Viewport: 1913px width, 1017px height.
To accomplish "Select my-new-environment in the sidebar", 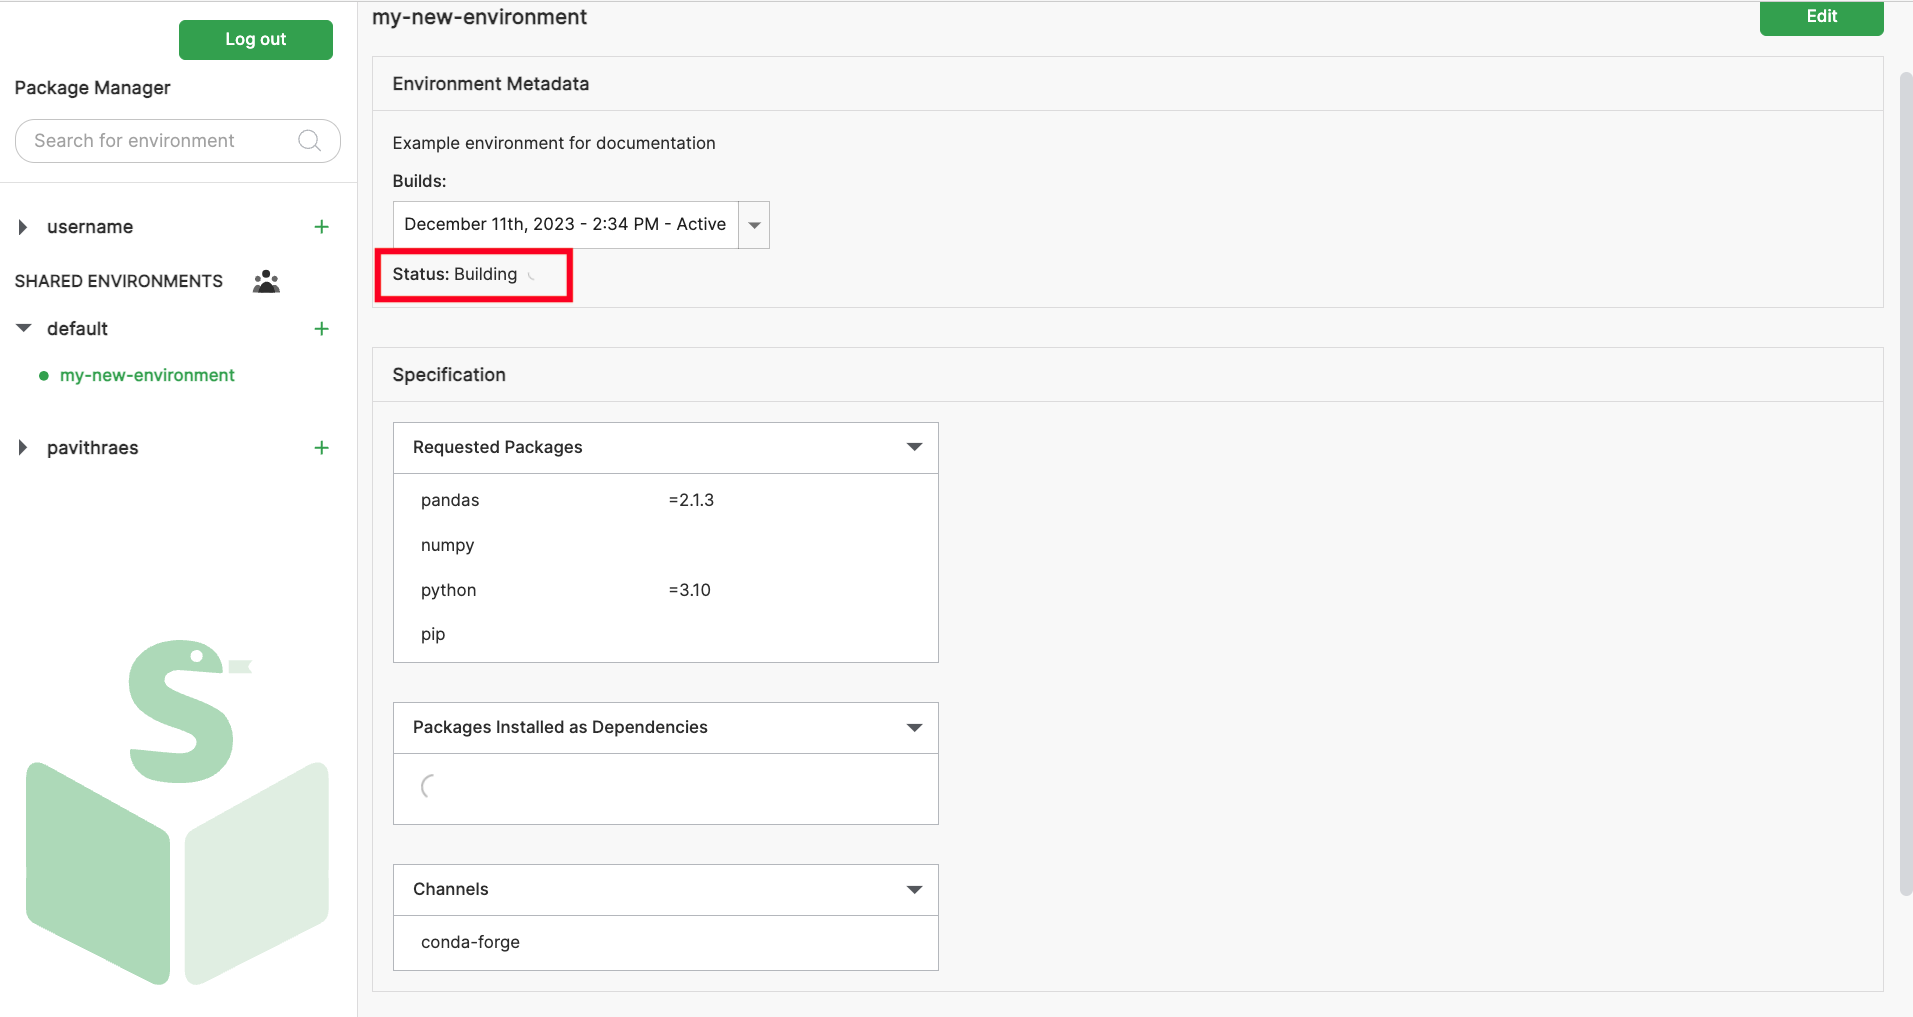I will [147, 375].
